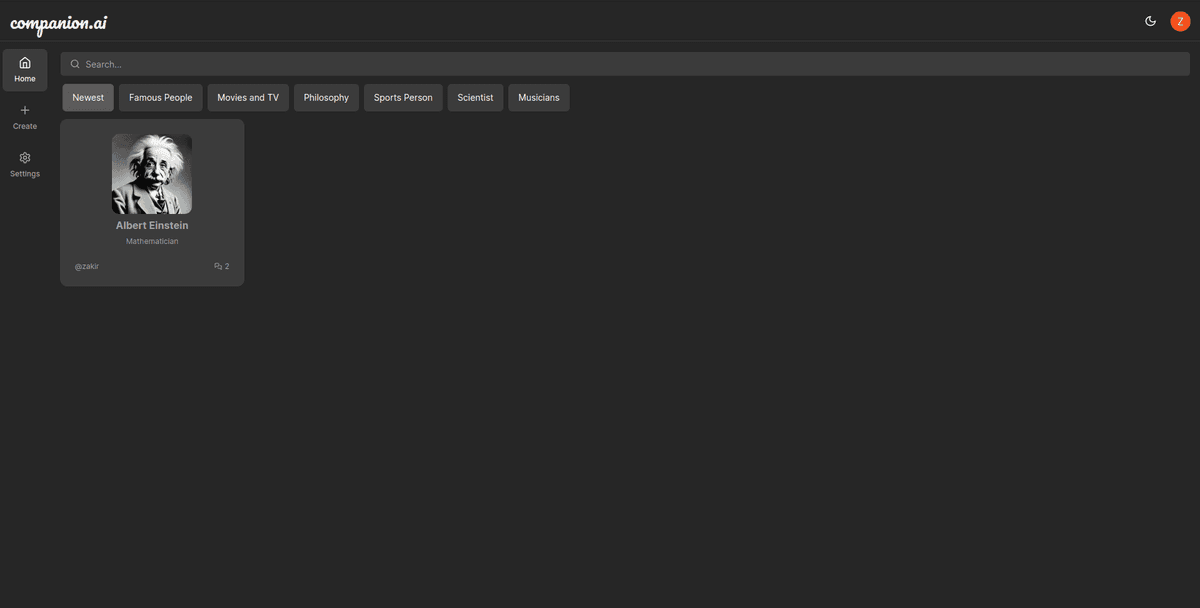Viewport: 1200px width, 608px height.
Task: Click the Mathematician description text
Action: (x=152, y=241)
